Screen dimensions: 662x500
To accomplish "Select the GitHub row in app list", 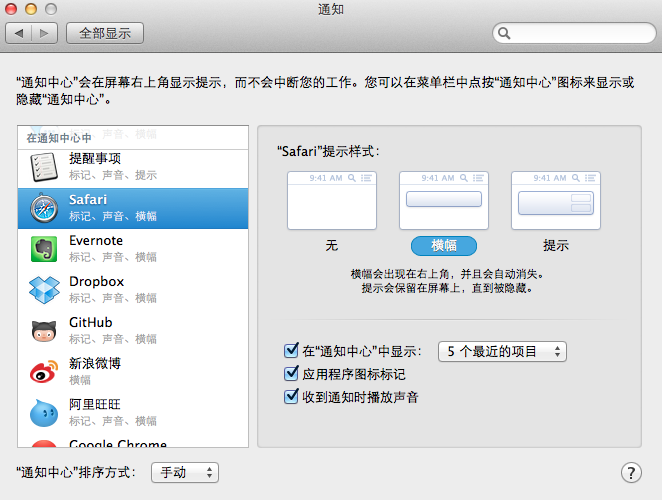I will pyautogui.click(x=133, y=331).
